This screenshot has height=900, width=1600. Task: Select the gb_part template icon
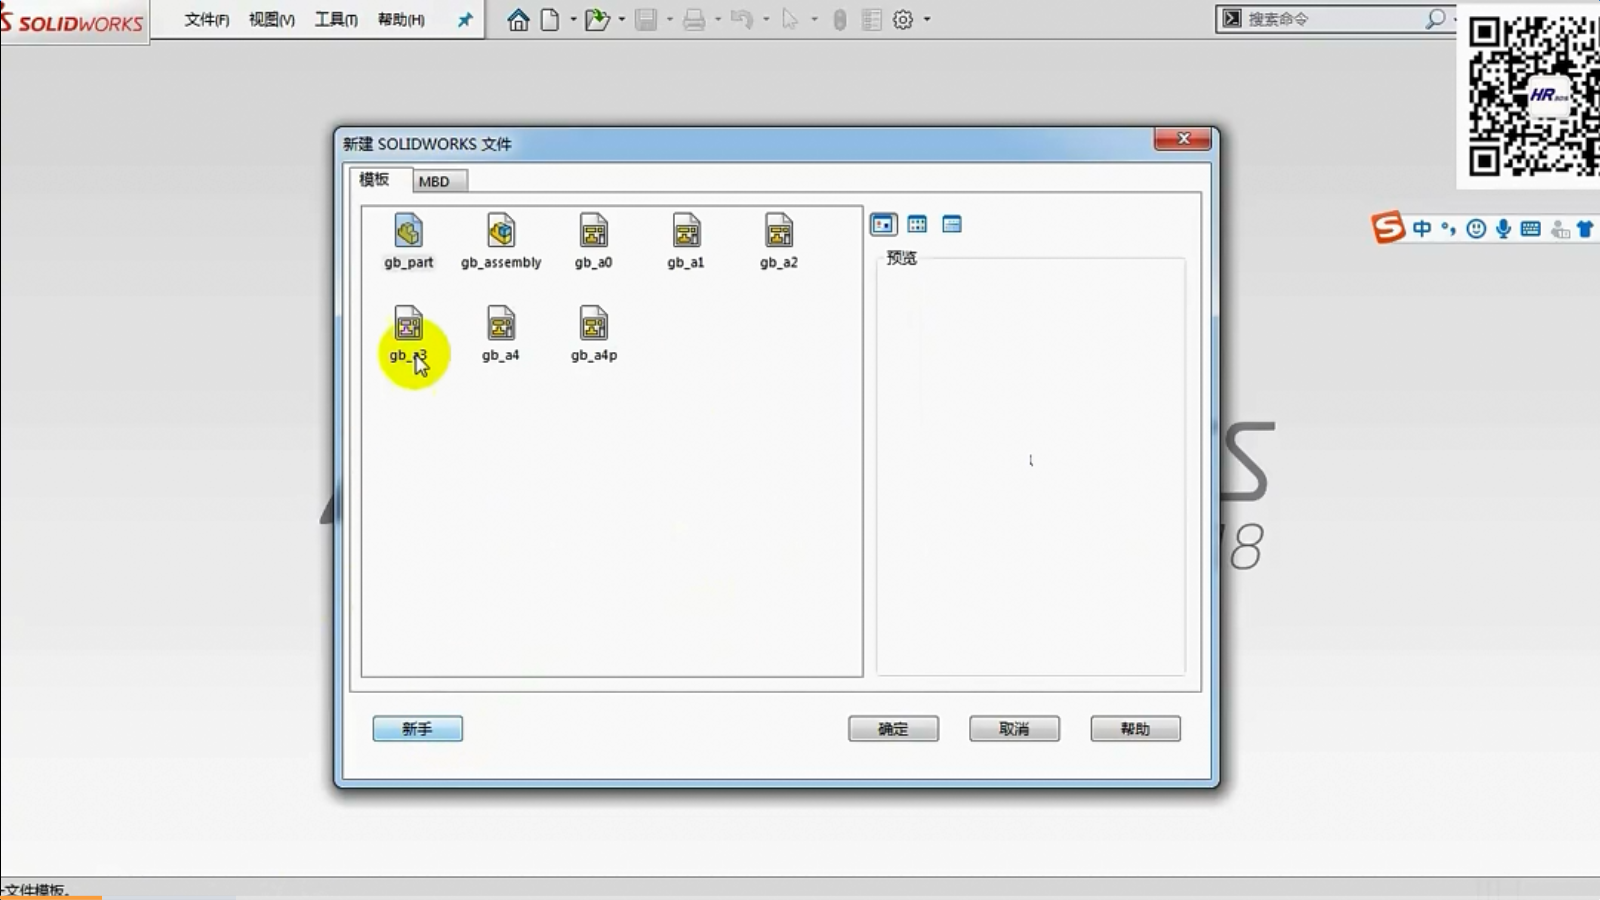point(408,233)
